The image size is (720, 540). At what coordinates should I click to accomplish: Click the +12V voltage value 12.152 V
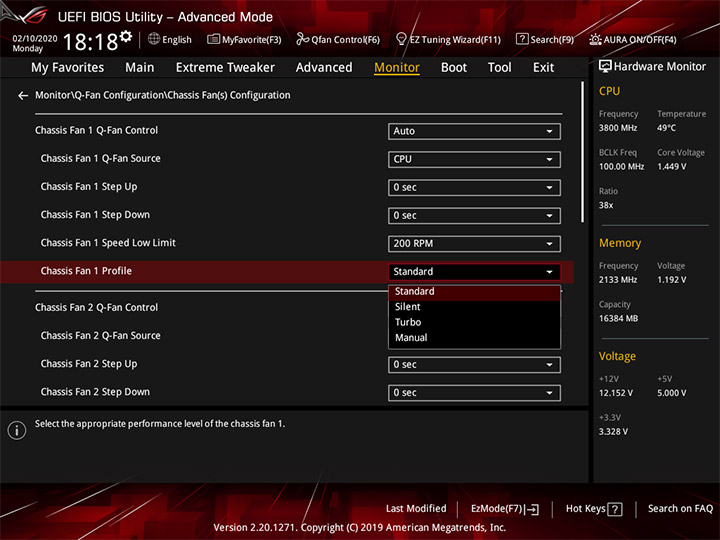[x=616, y=393]
